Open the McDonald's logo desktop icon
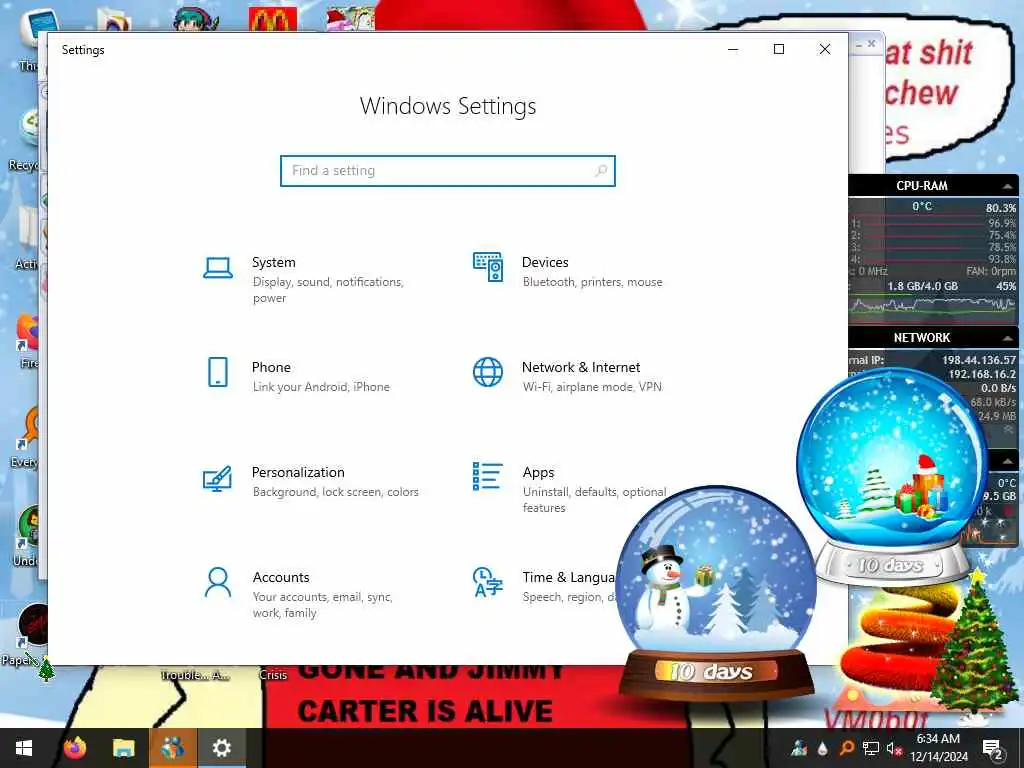 (272, 18)
